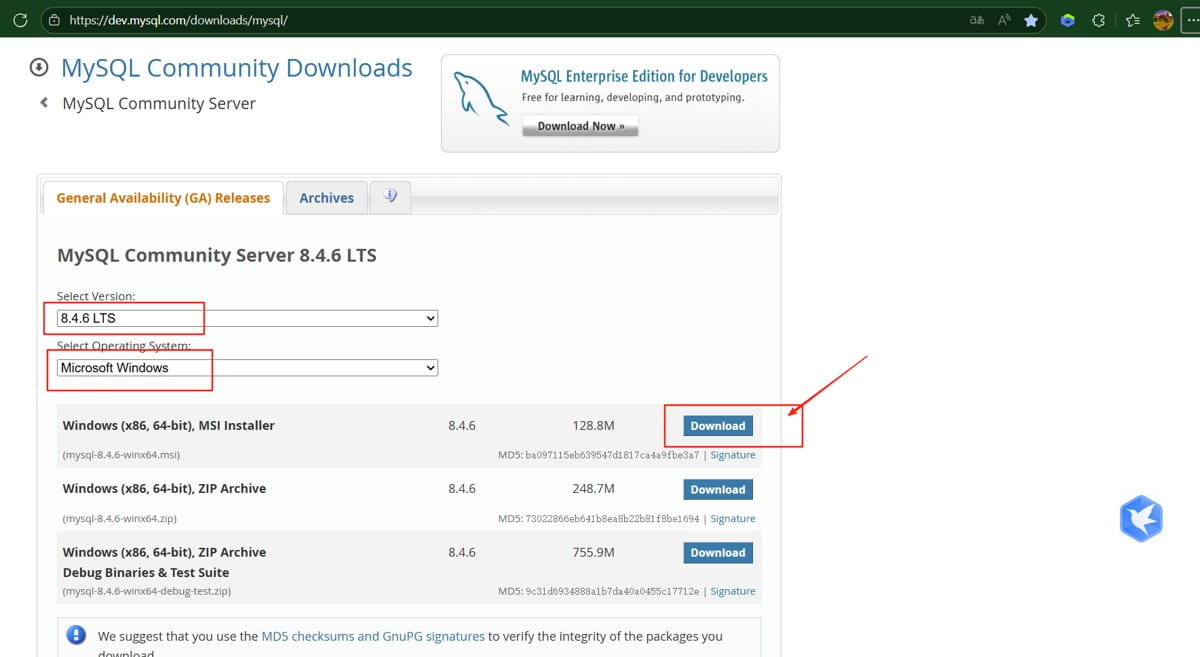The width and height of the screenshot is (1200, 657).
Task: Open the browser profile avatar
Action: pyautogui.click(x=1163, y=19)
